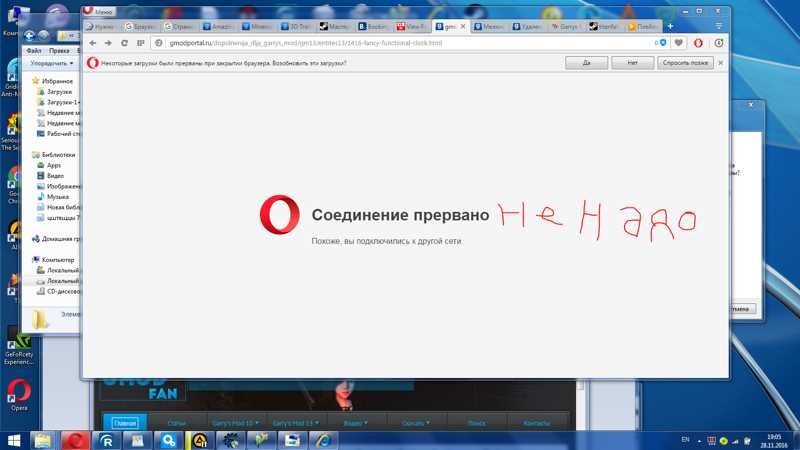Switch to the Garry's tab
The image size is (800, 450).
(566, 27)
